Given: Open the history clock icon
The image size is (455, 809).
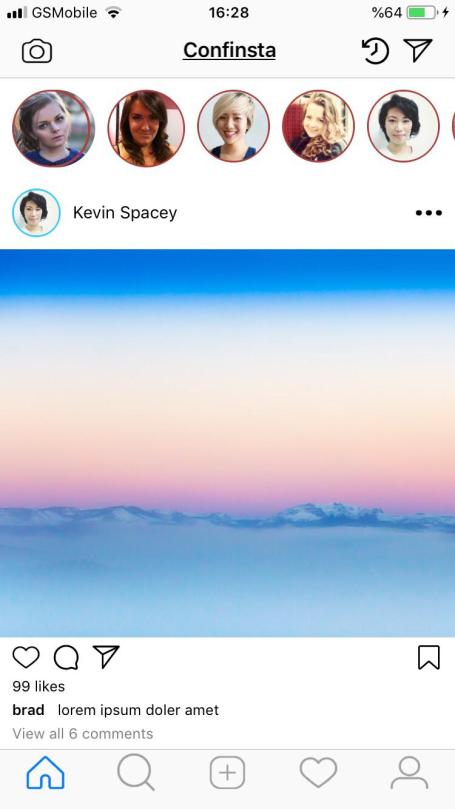Looking at the screenshot, I should click(x=375, y=51).
